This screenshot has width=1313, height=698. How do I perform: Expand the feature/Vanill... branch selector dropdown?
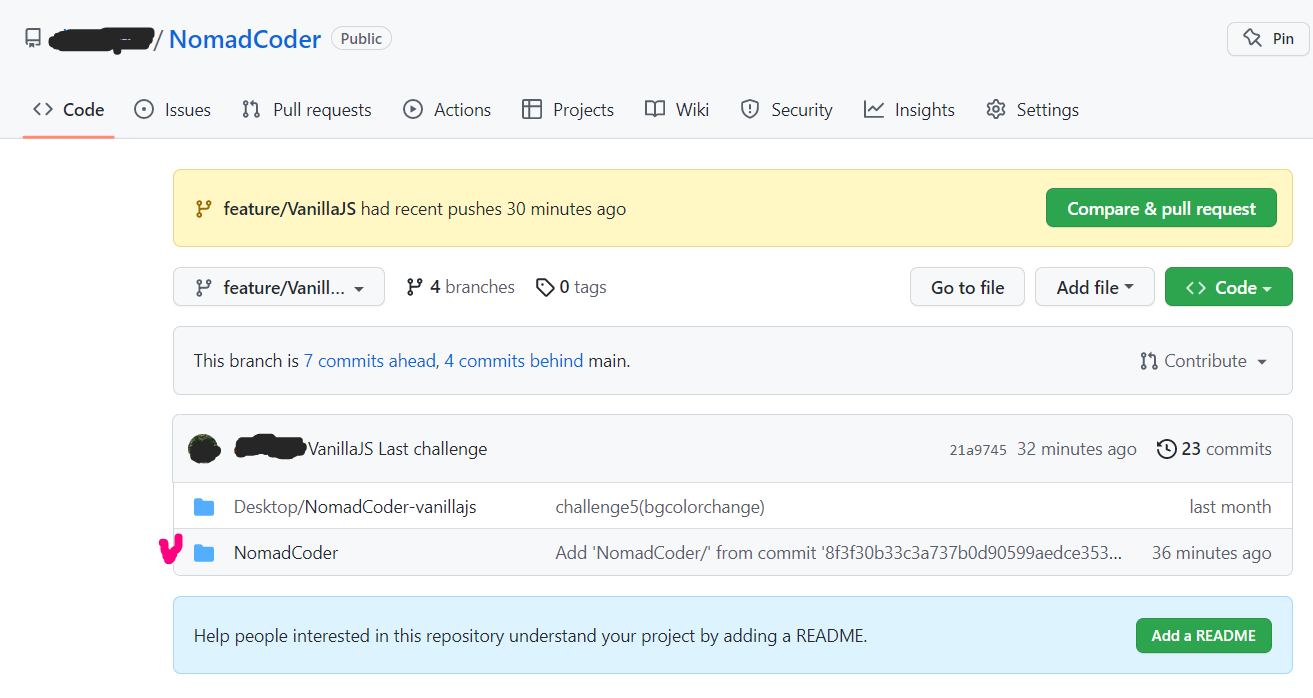(x=279, y=287)
